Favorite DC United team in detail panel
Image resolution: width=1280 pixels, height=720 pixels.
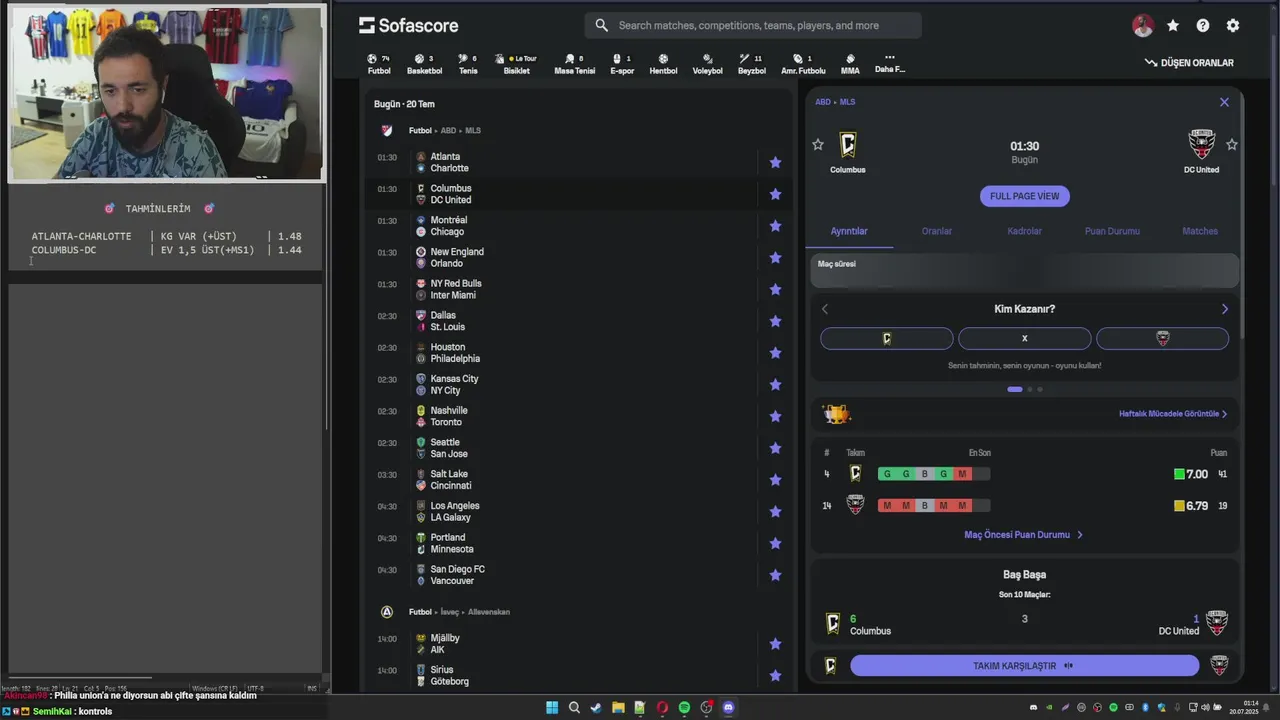[1232, 145]
